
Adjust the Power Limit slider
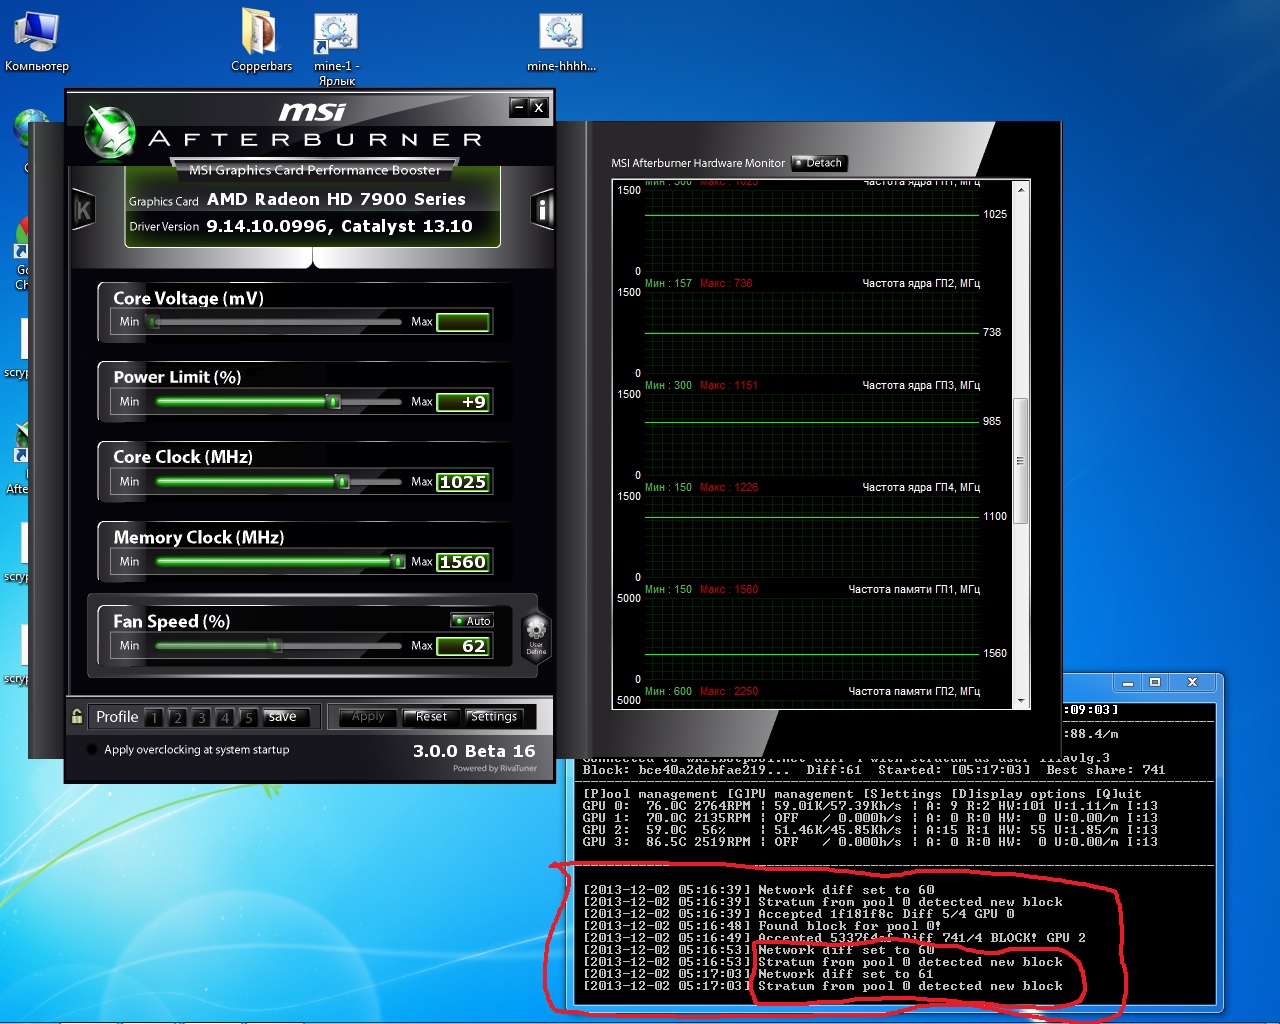coord(334,402)
